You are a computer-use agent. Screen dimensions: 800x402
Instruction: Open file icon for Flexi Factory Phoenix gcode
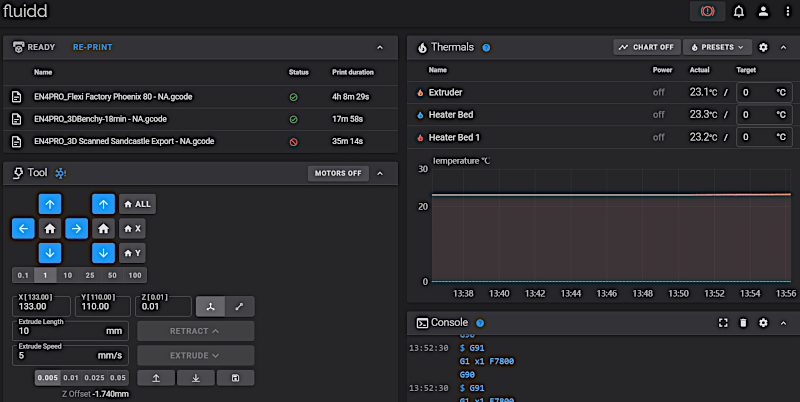tap(17, 96)
